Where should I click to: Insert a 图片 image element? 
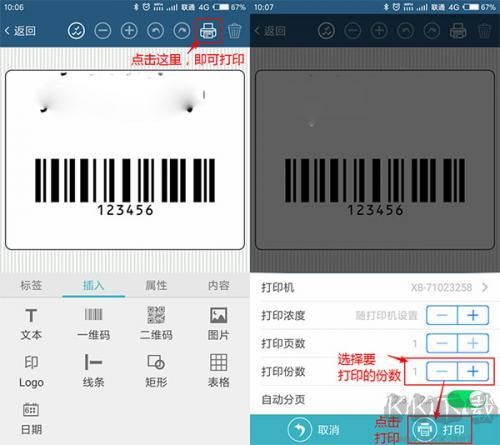coord(219,324)
